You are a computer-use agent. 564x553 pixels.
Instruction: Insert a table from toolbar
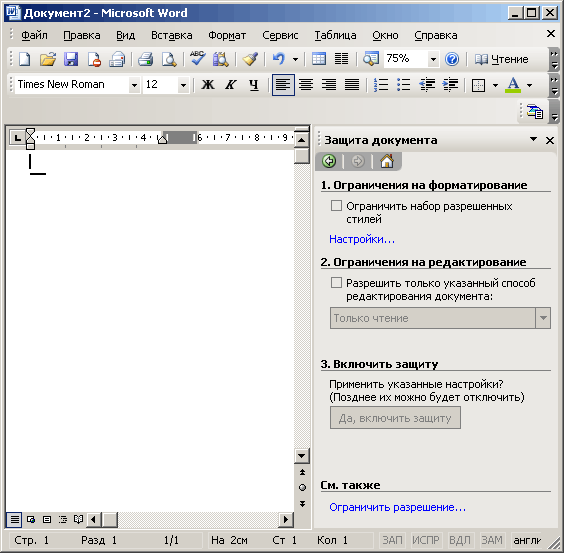tap(319, 59)
